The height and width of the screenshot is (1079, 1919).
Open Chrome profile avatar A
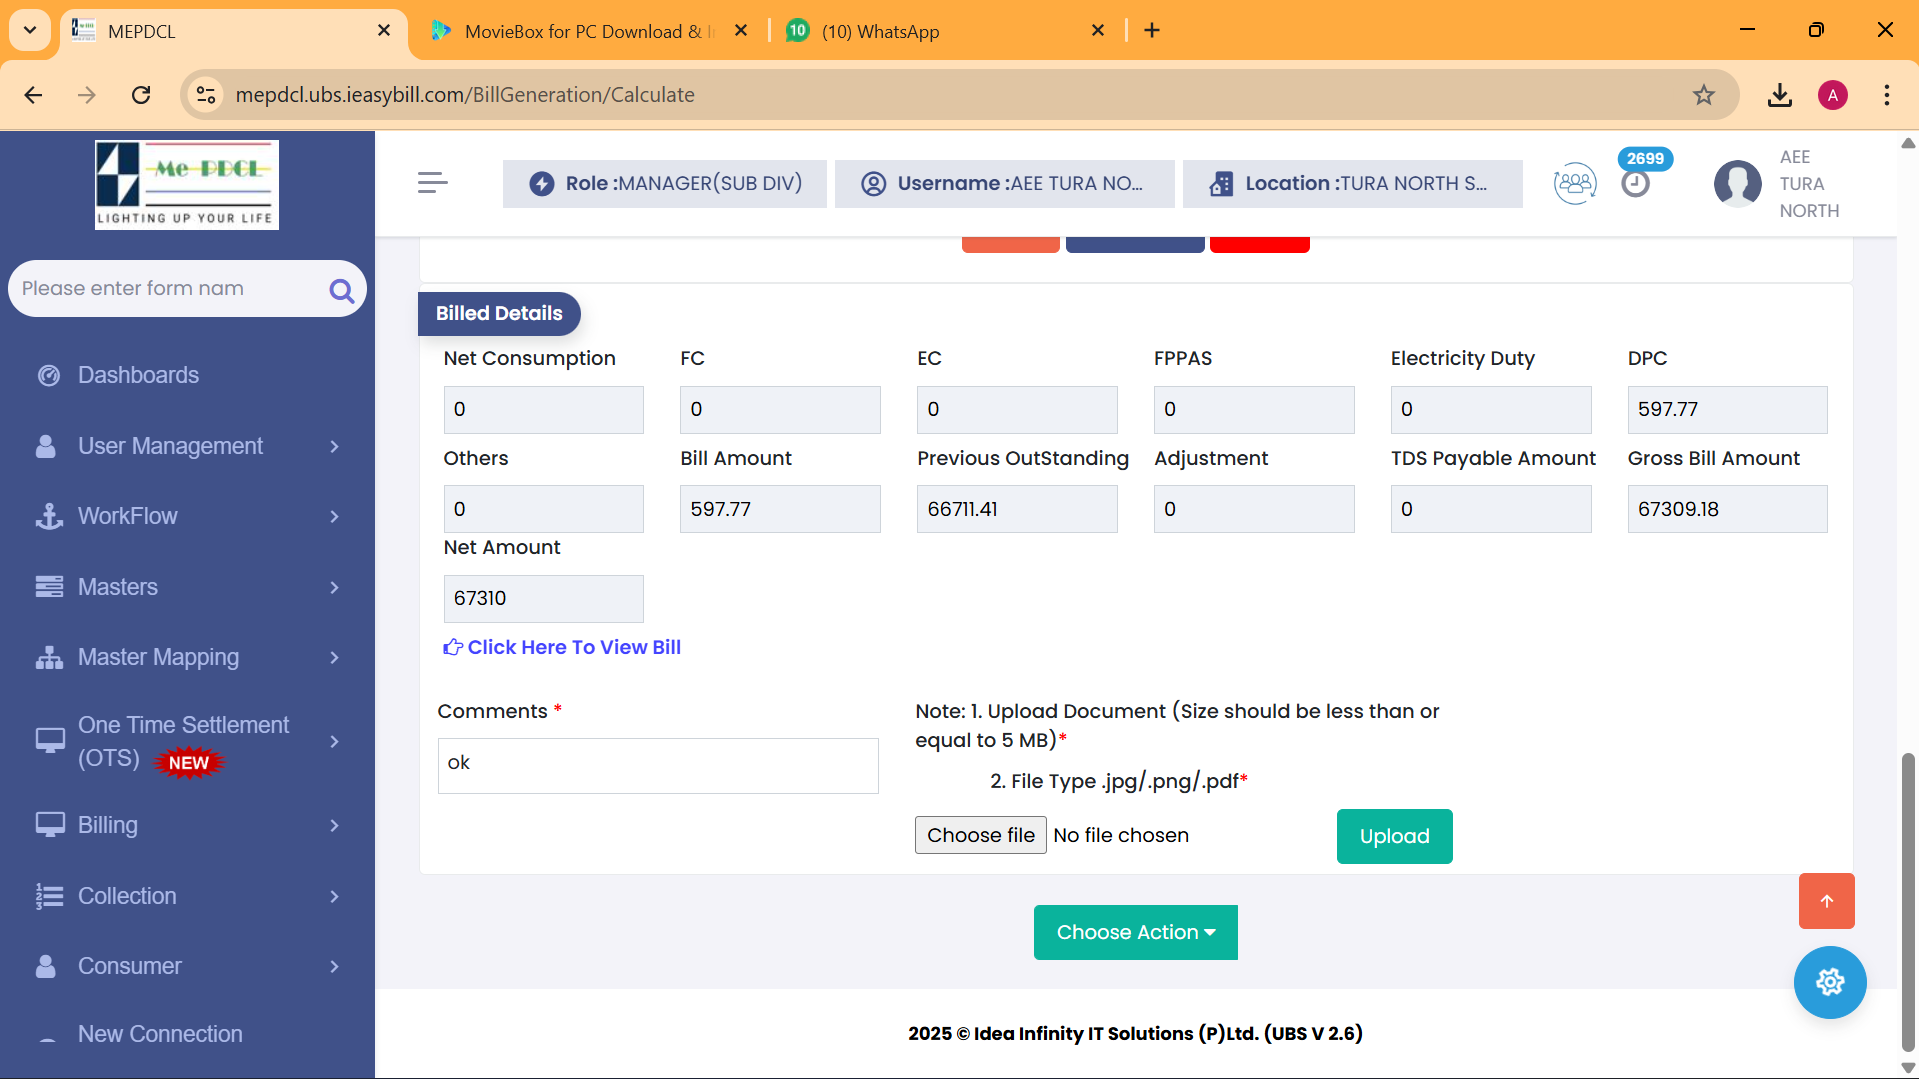pyautogui.click(x=1832, y=95)
